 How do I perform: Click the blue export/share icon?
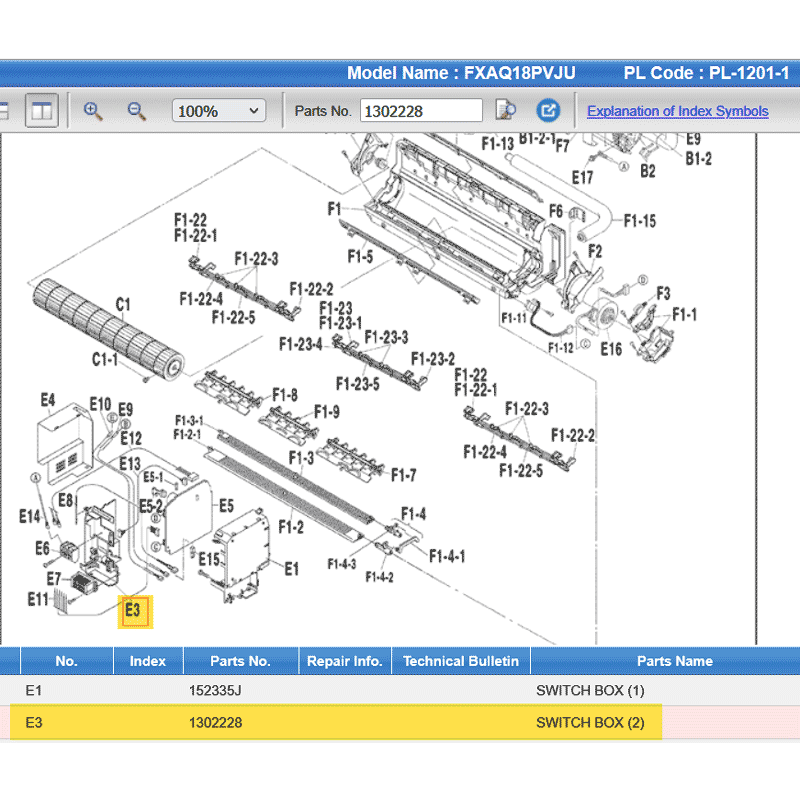pyautogui.click(x=548, y=111)
